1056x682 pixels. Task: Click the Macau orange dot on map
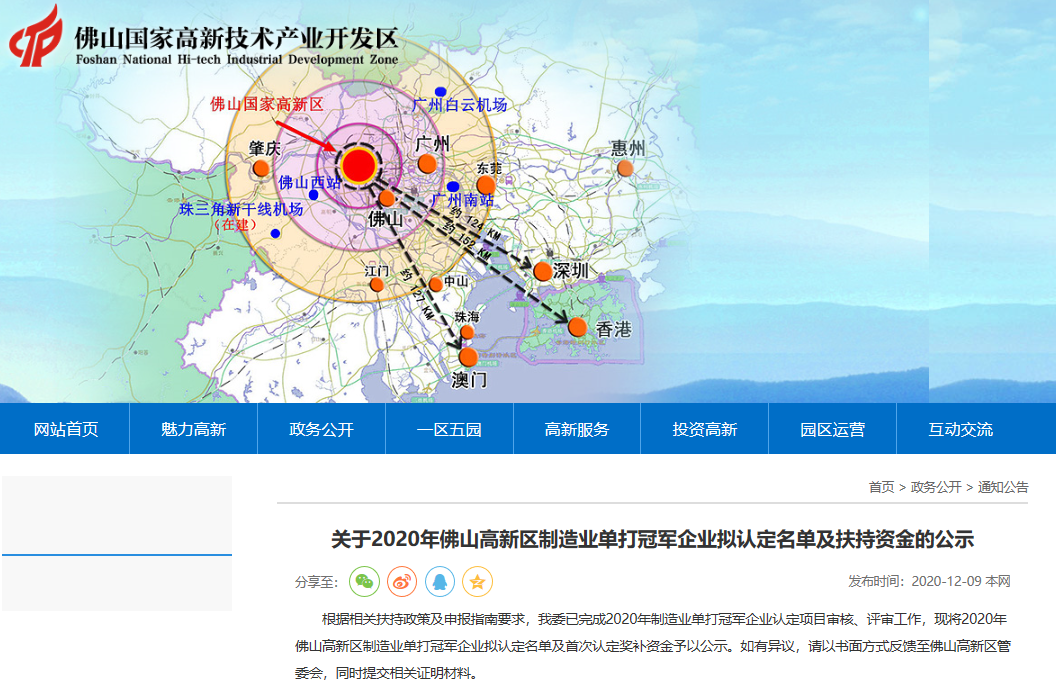pos(468,357)
